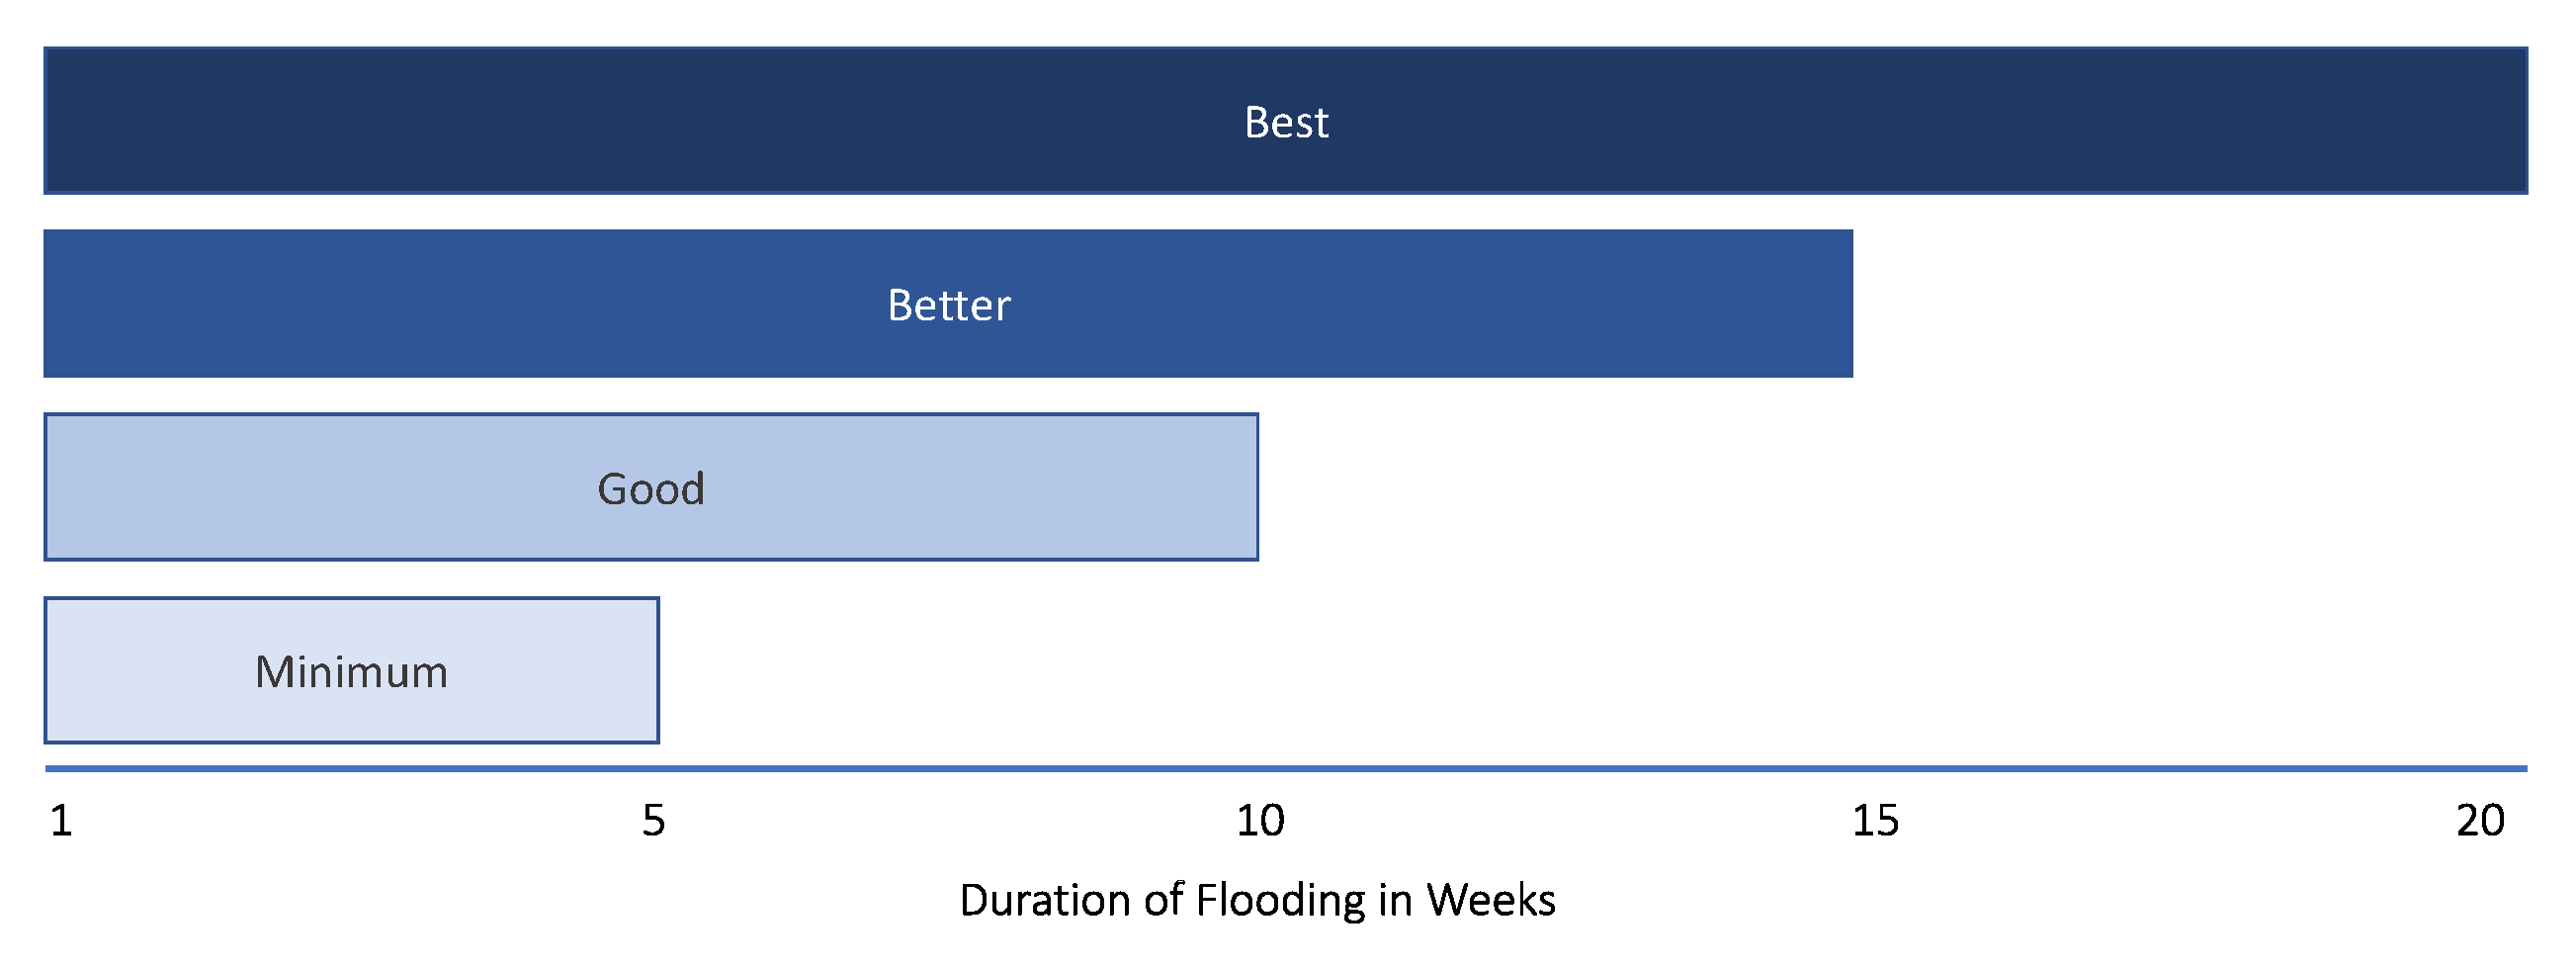This screenshot has width=2576, height=966.
Task: Click the Minimum label text
Action: [352, 672]
